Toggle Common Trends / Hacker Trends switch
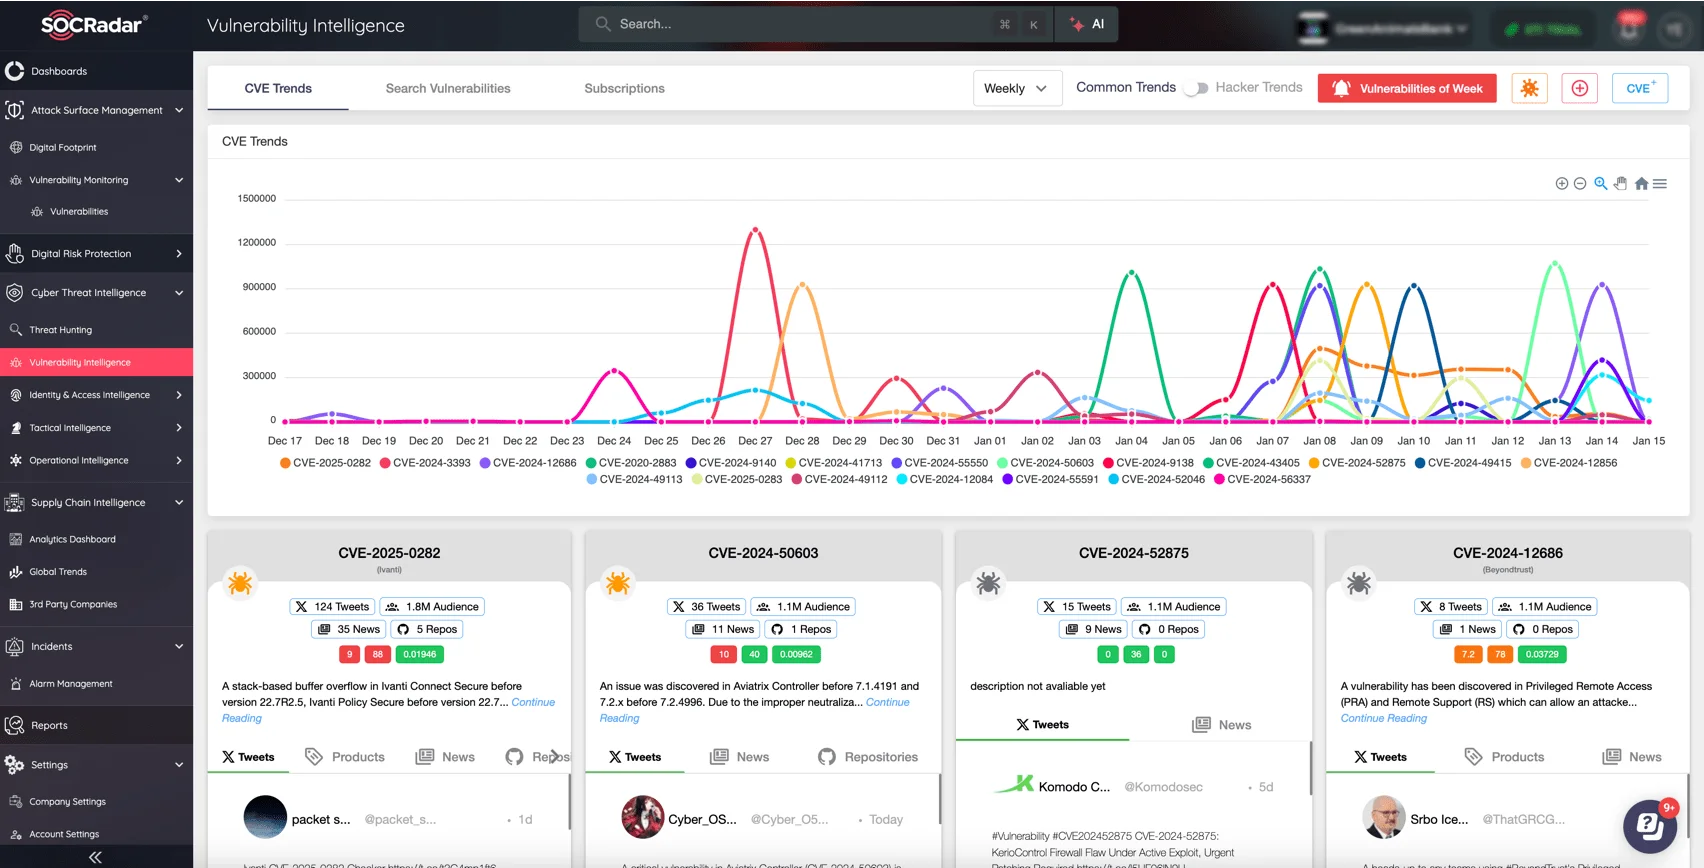The image size is (1704, 868). 1195,88
